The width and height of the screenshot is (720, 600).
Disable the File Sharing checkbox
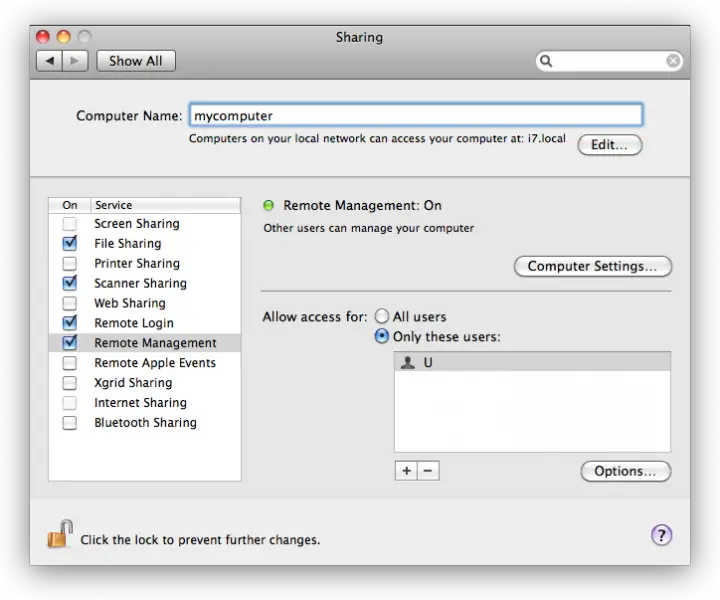pyautogui.click(x=70, y=243)
